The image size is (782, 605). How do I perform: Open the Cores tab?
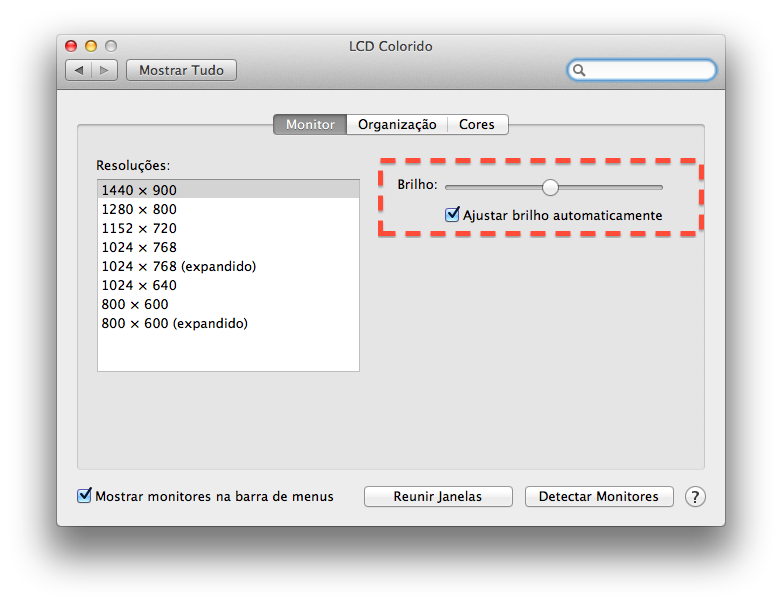(x=477, y=125)
